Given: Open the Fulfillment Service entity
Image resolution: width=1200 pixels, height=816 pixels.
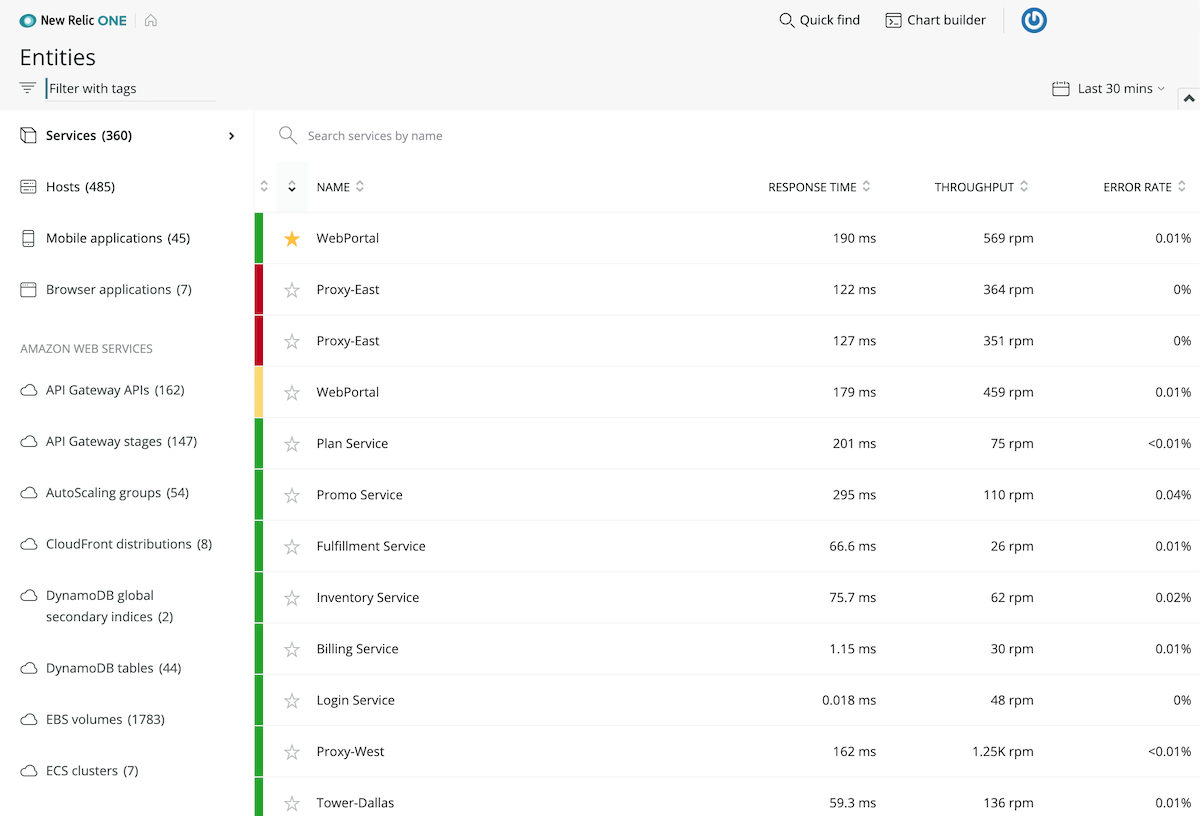Looking at the screenshot, I should (371, 546).
